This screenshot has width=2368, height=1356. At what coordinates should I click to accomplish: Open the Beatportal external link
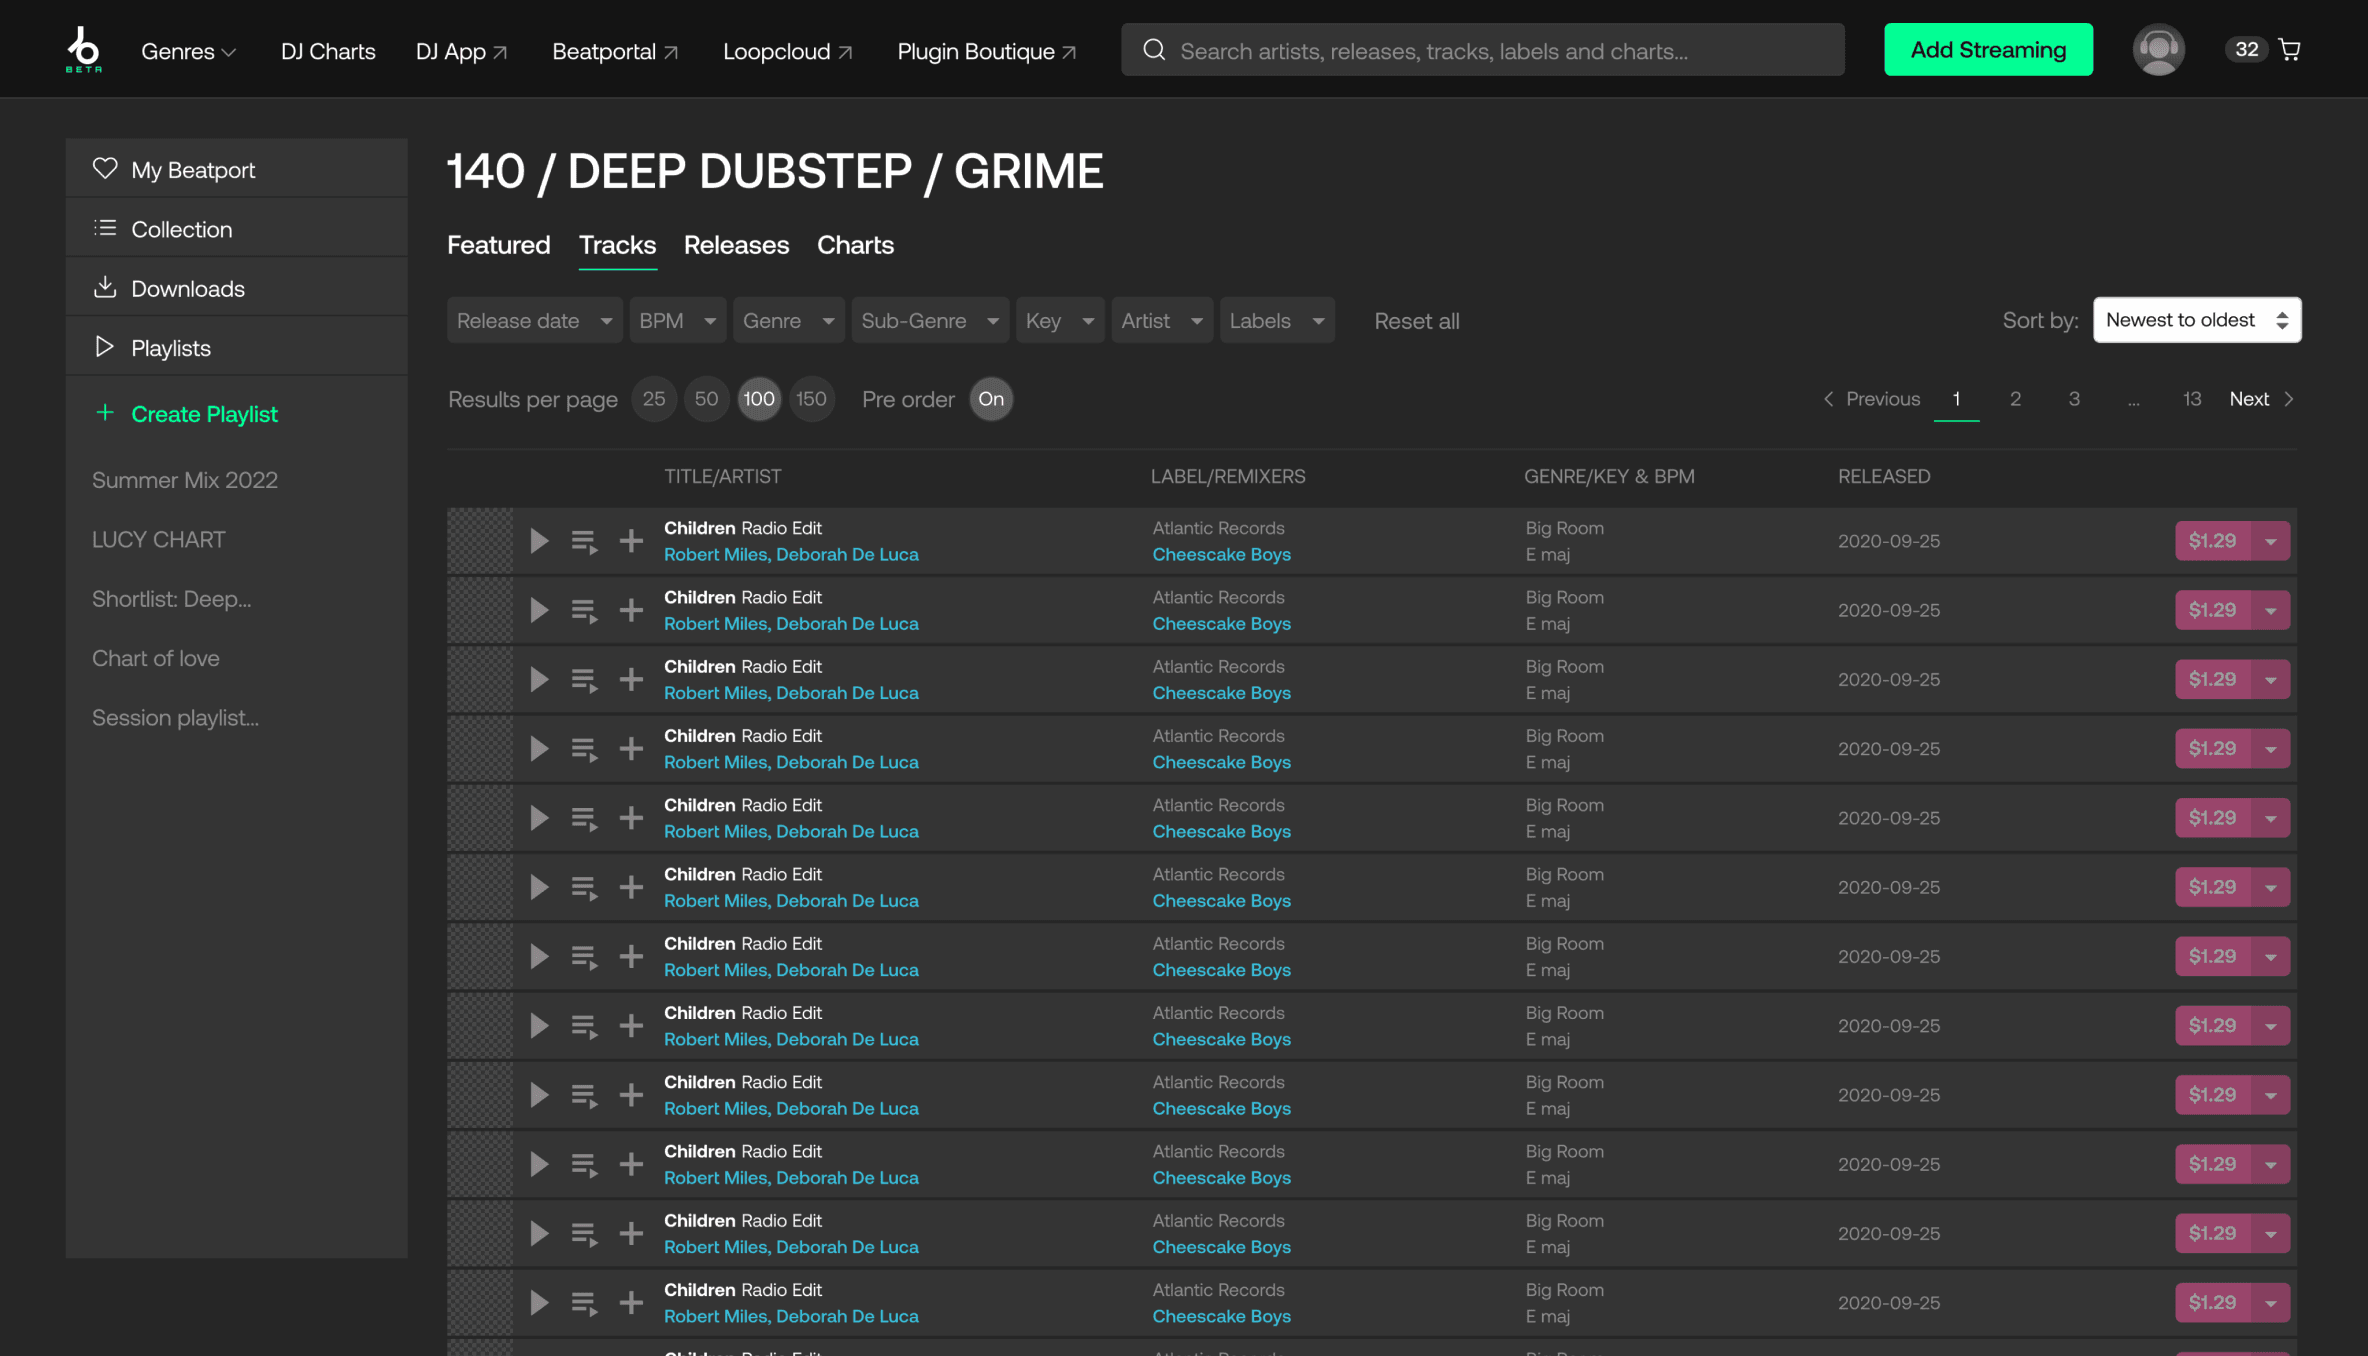tap(615, 51)
